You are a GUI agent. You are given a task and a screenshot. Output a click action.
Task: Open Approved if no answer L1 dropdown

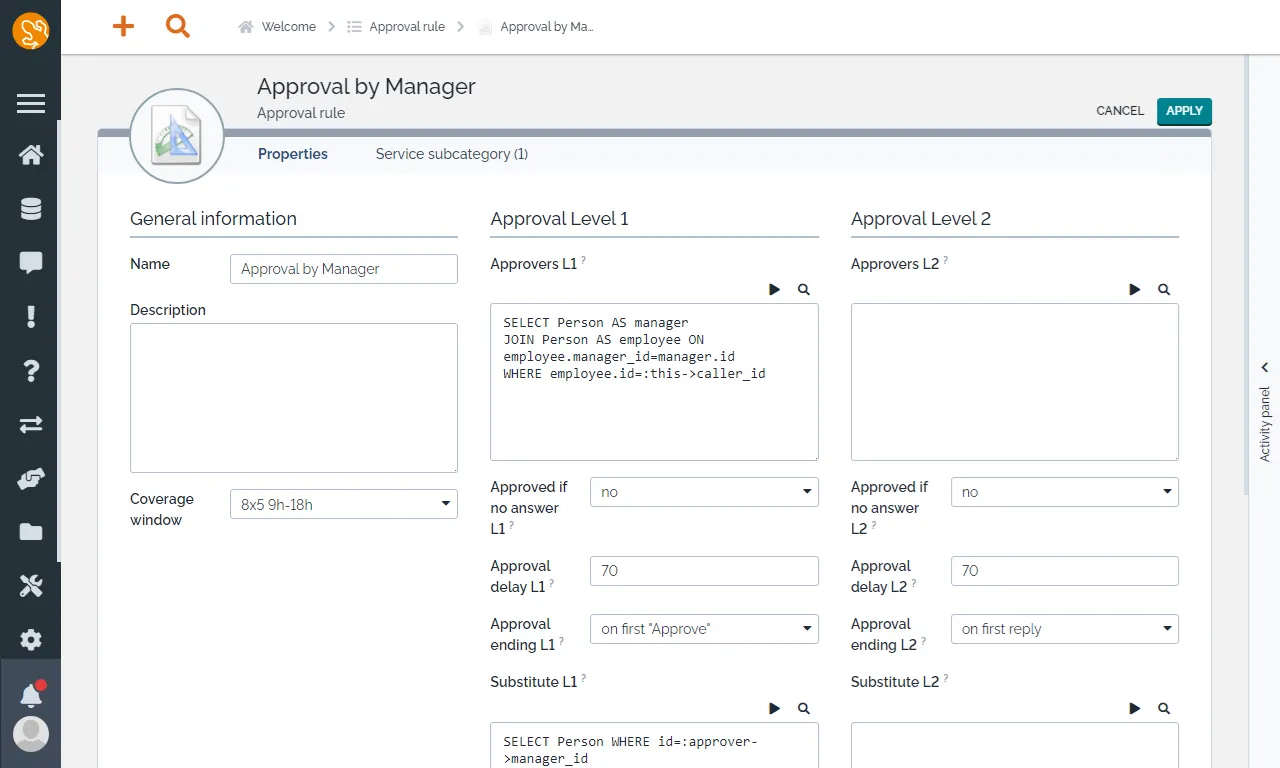[704, 492]
